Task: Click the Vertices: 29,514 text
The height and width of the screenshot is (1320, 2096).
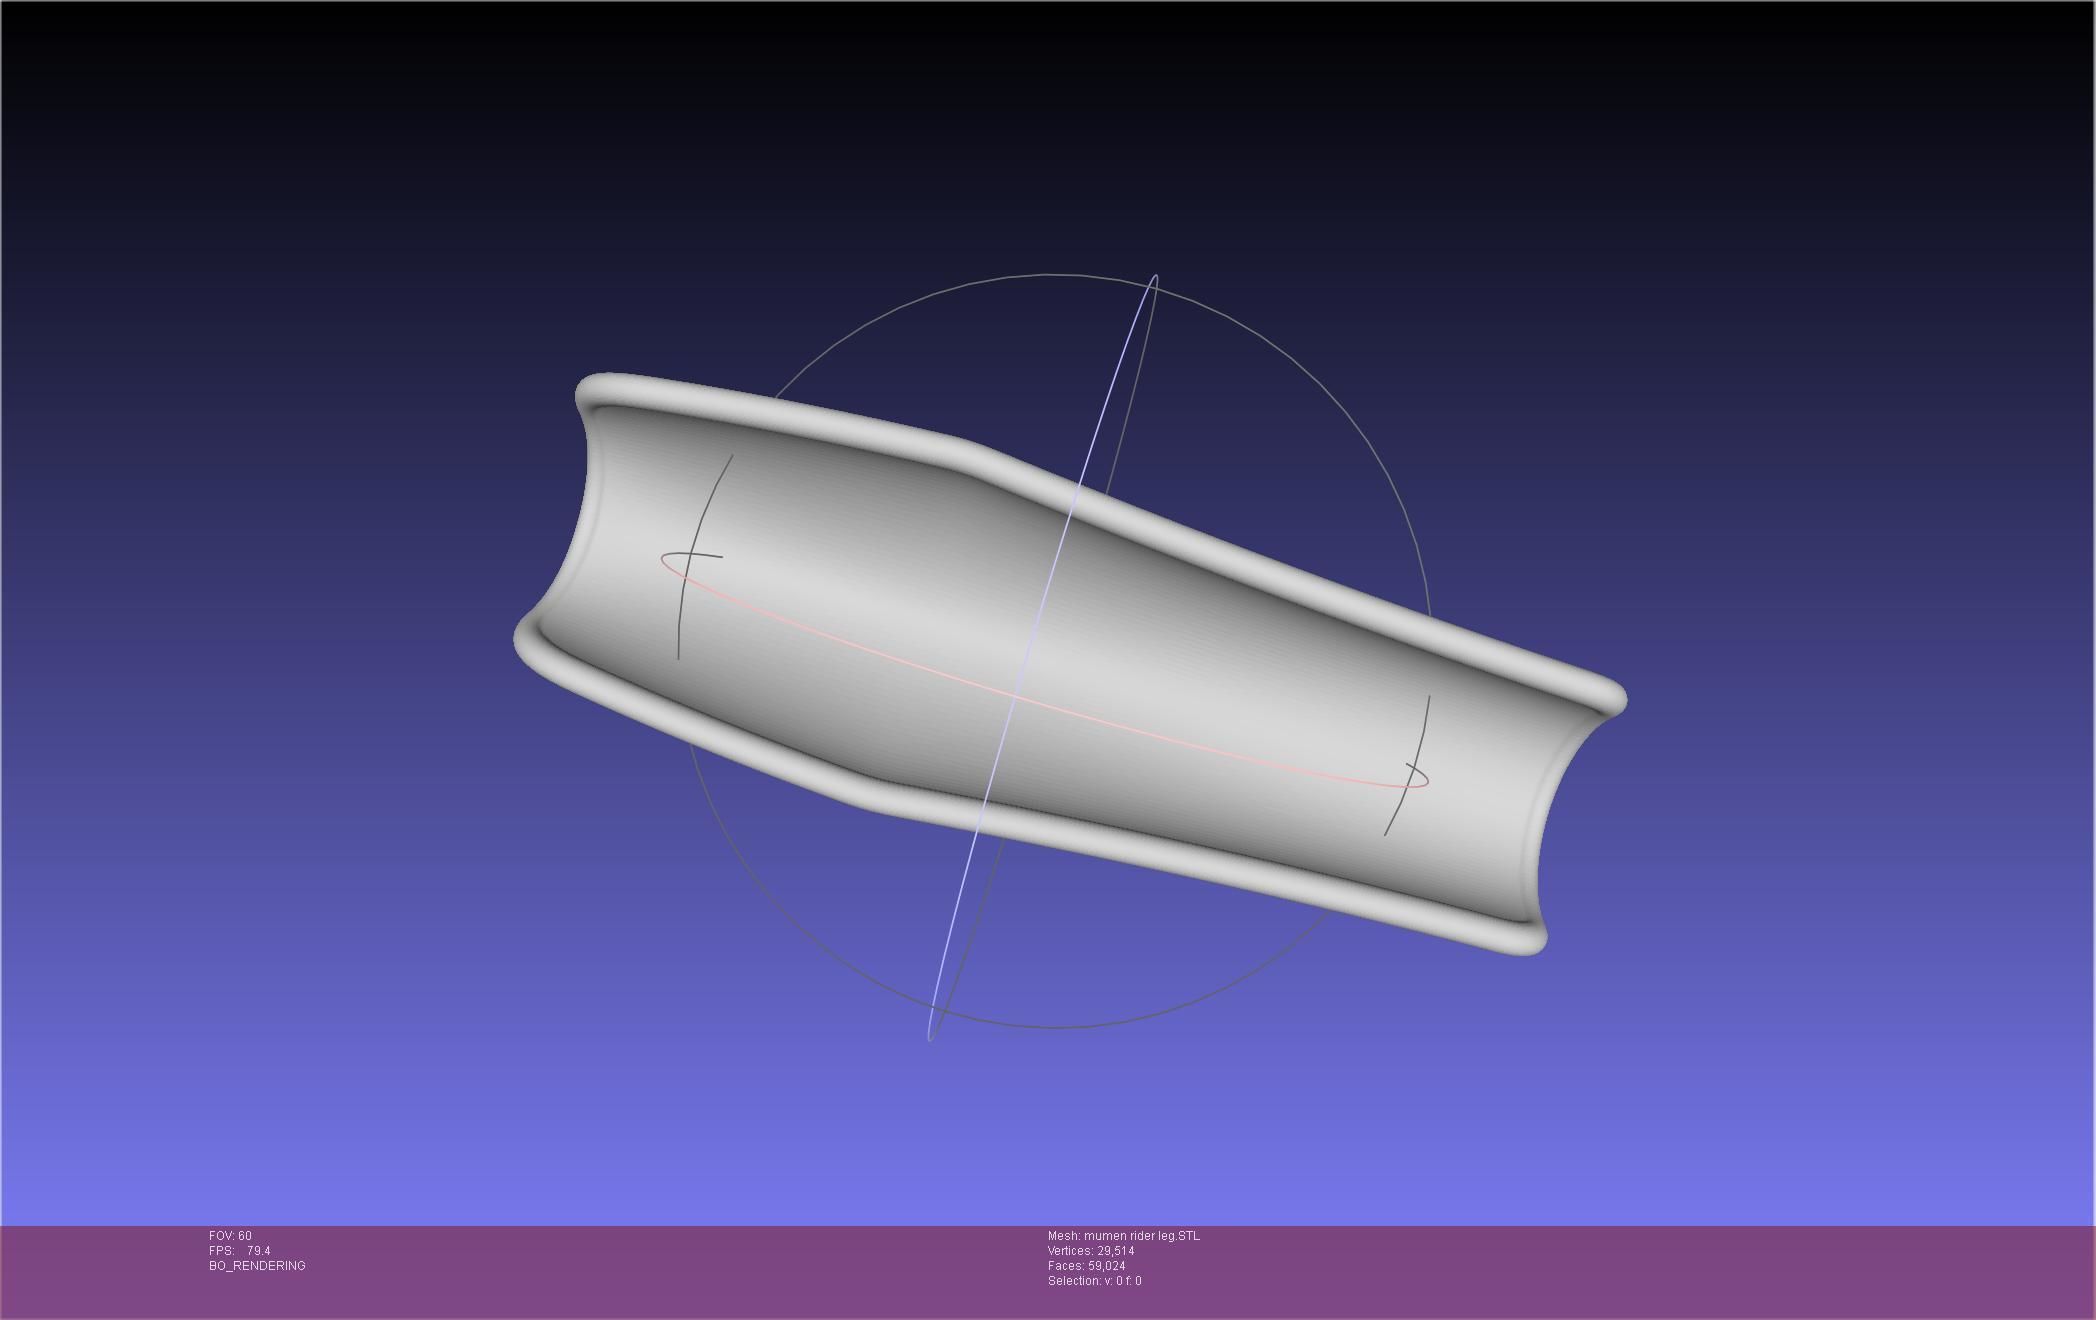Action: (1091, 1251)
